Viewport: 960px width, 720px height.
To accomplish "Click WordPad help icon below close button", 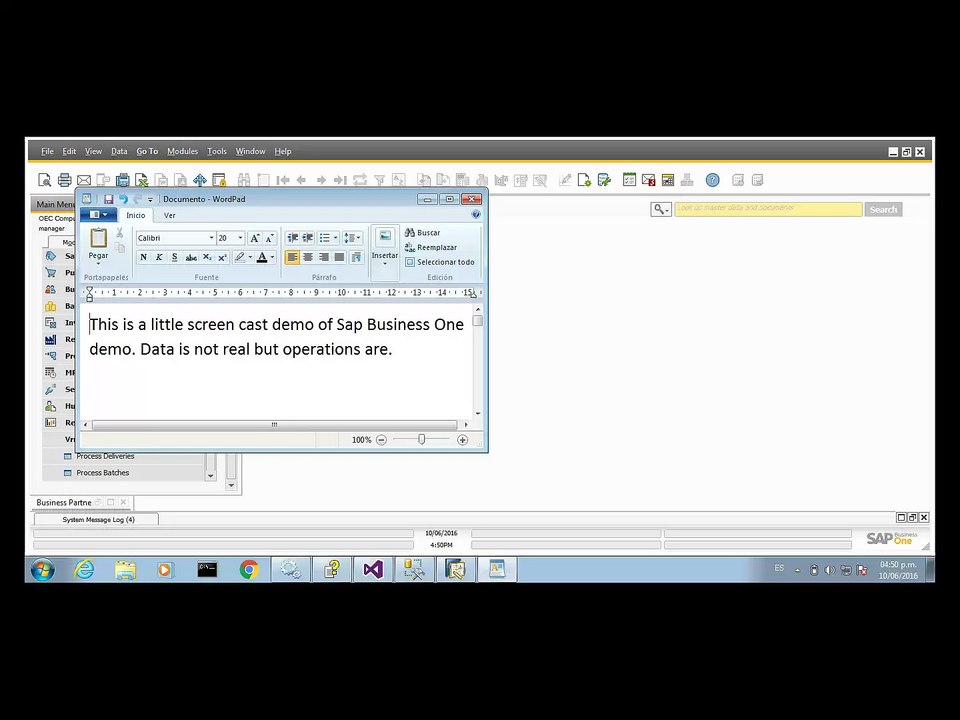I will coord(476,214).
